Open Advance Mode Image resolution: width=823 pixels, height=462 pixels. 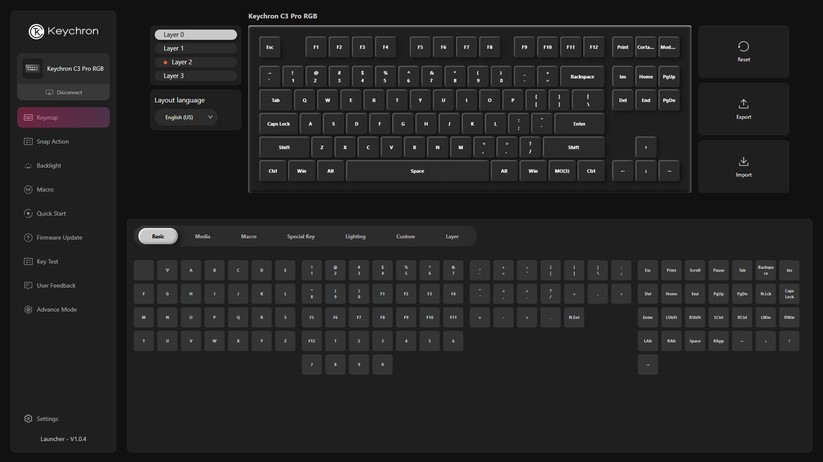pyautogui.click(x=56, y=310)
